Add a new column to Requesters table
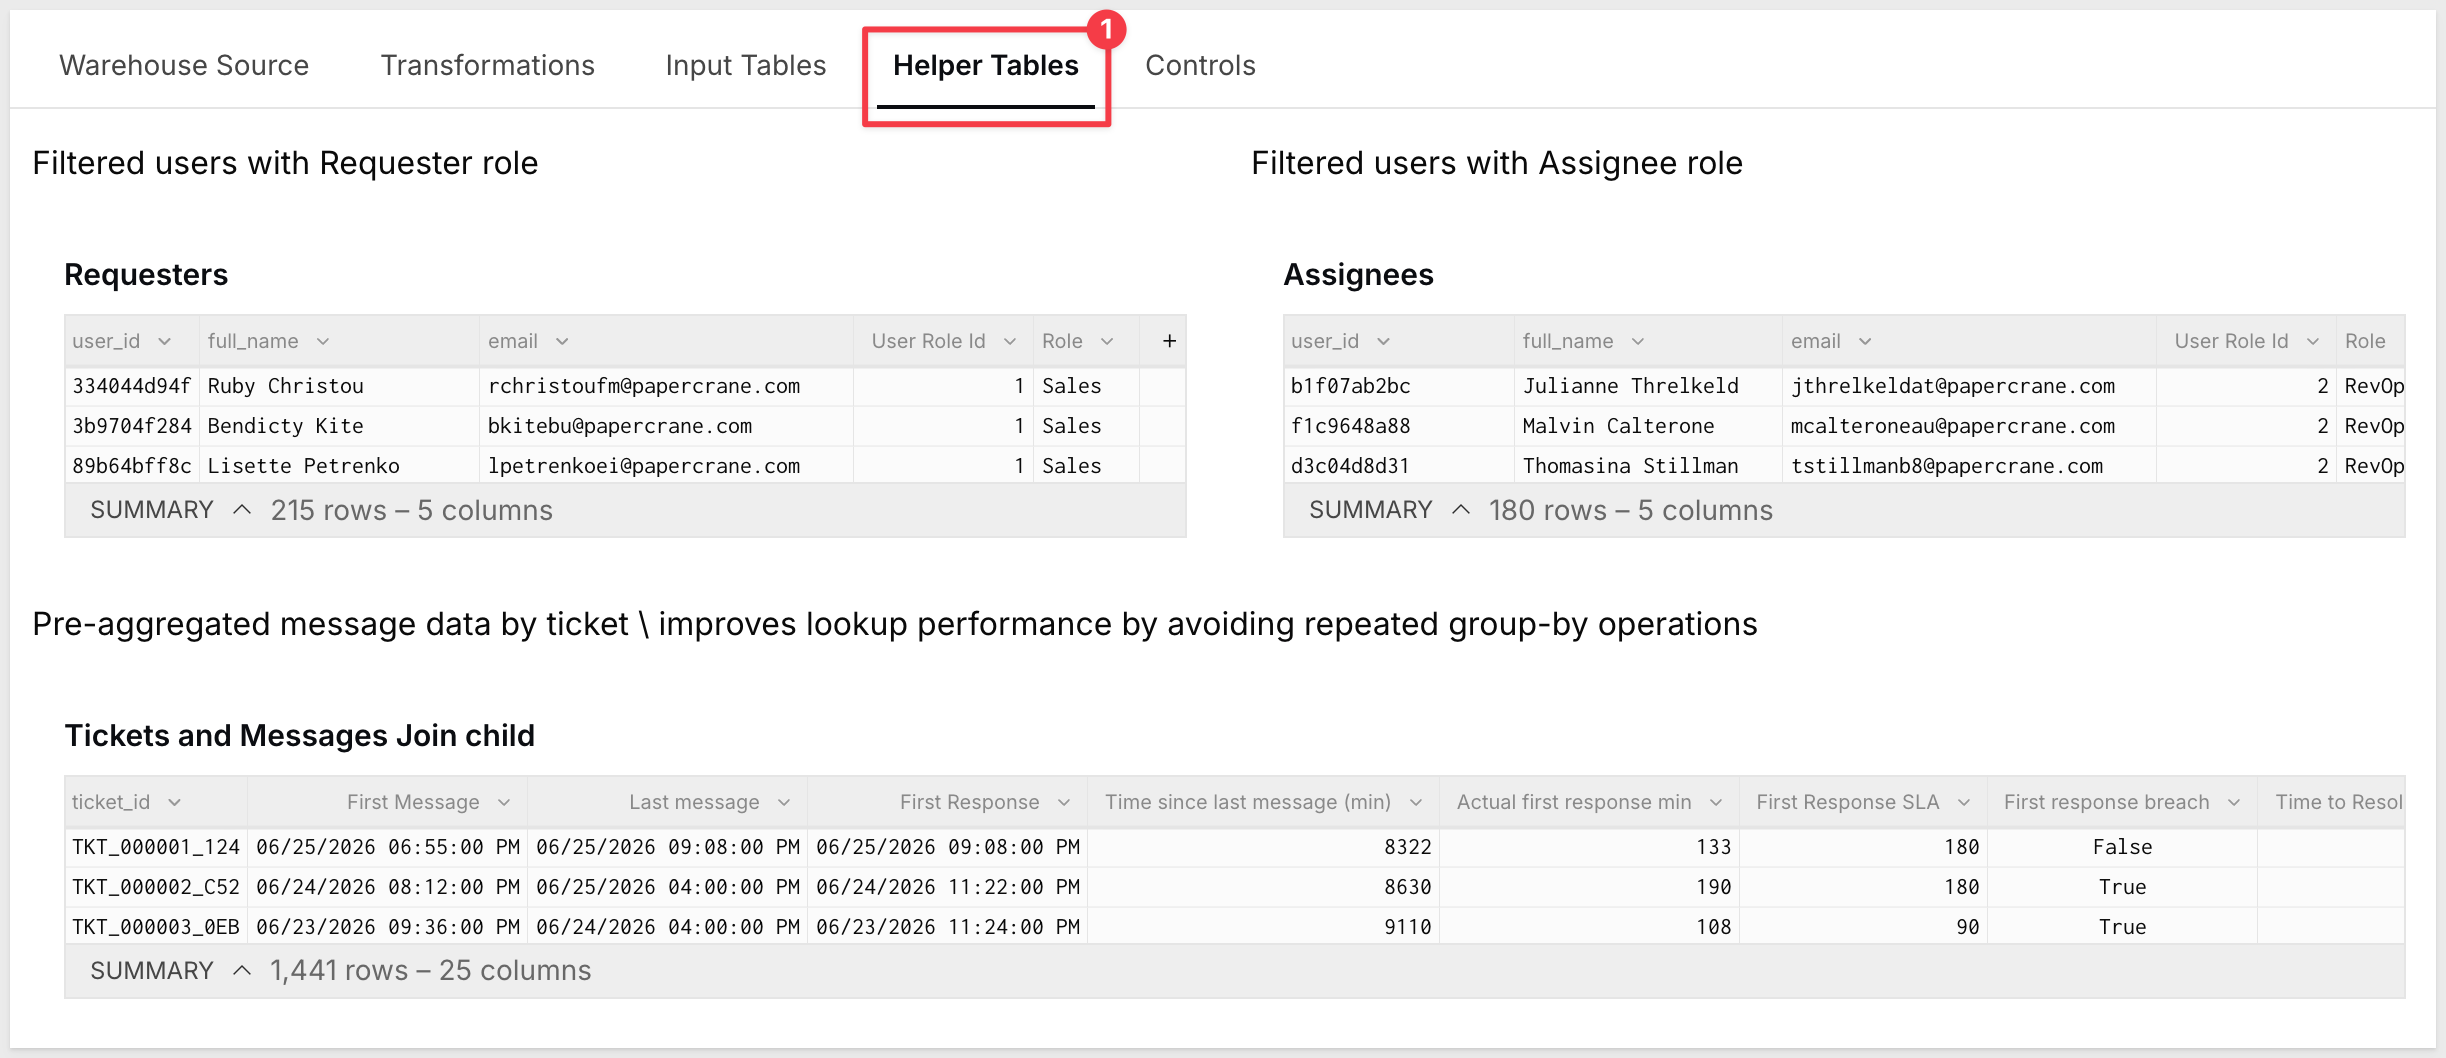 [1168, 341]
